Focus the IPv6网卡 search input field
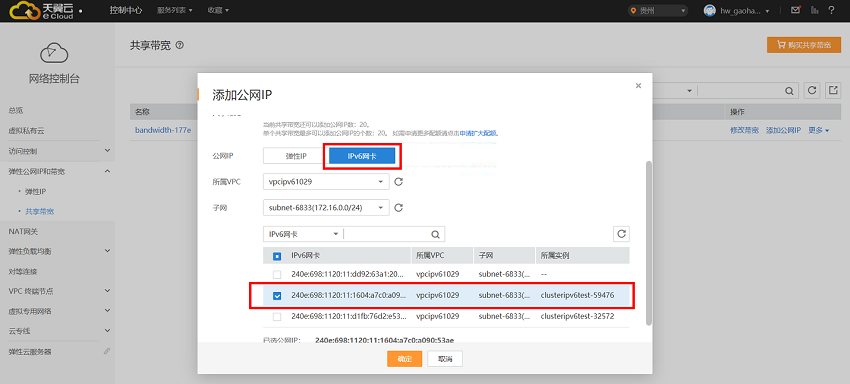This screenshot has height=384, width=850. click(x=388, y=234)
